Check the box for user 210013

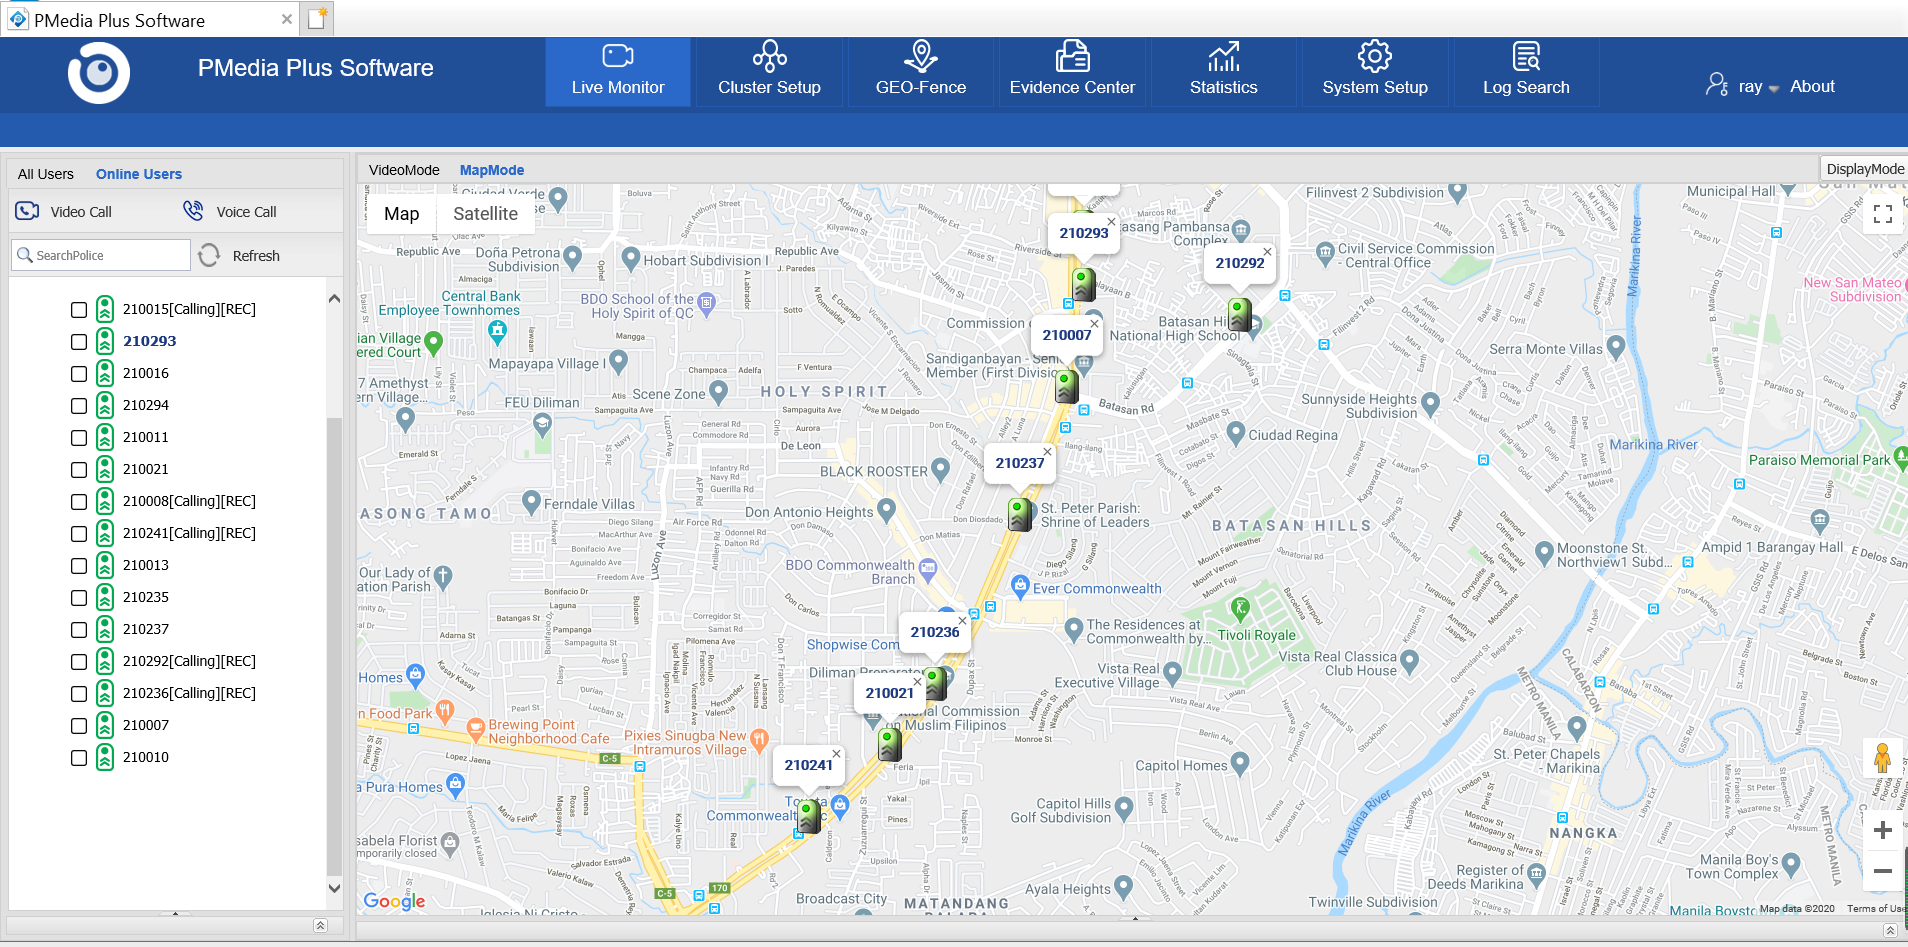79,566
